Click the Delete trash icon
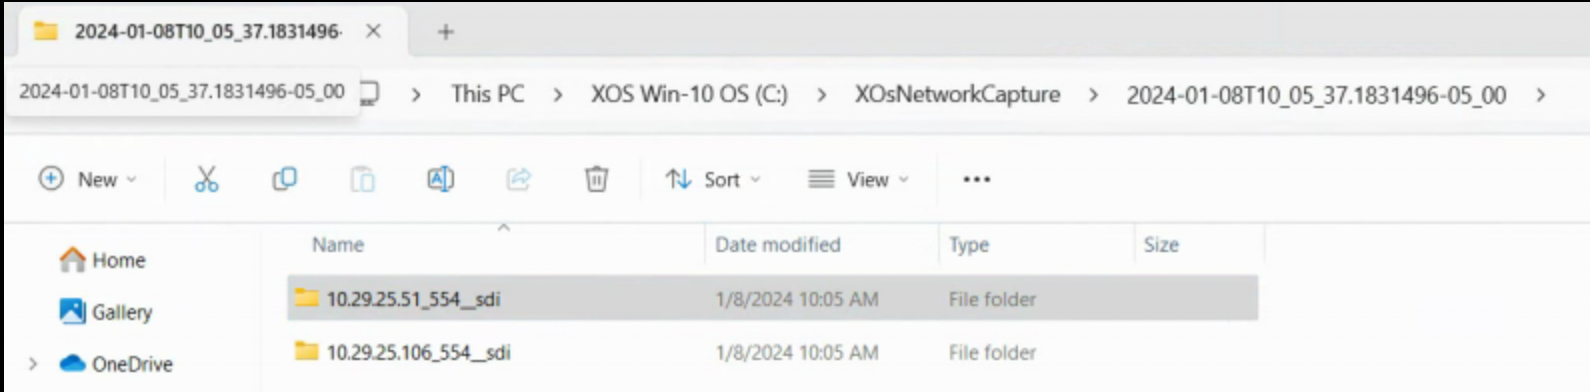1590x392 pixels. point(596,179)
